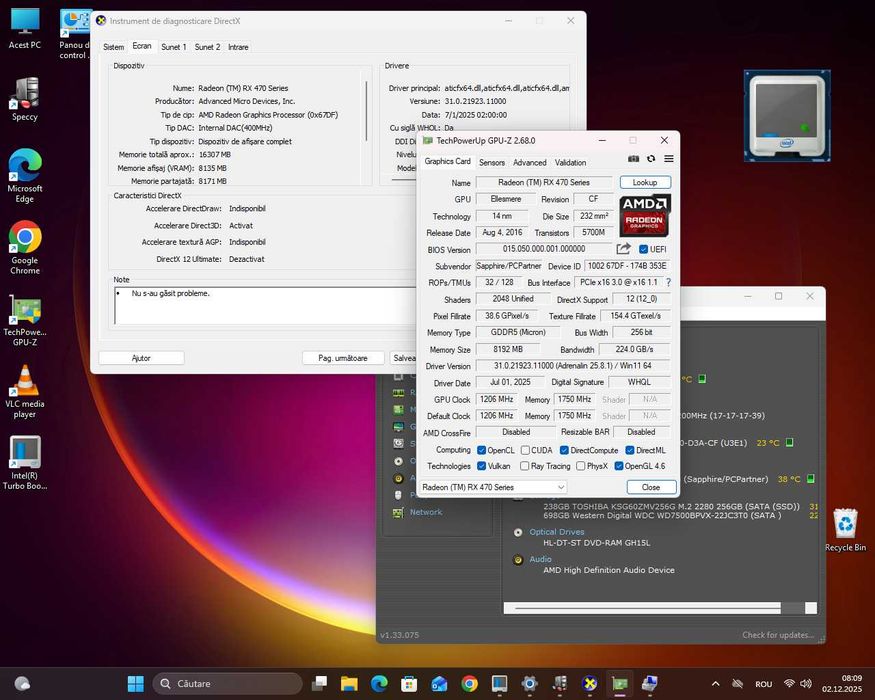The width and height of the screenshot is (875, 700).
Task: Open Microsoft Store from the taskbar
Action: 409,683
